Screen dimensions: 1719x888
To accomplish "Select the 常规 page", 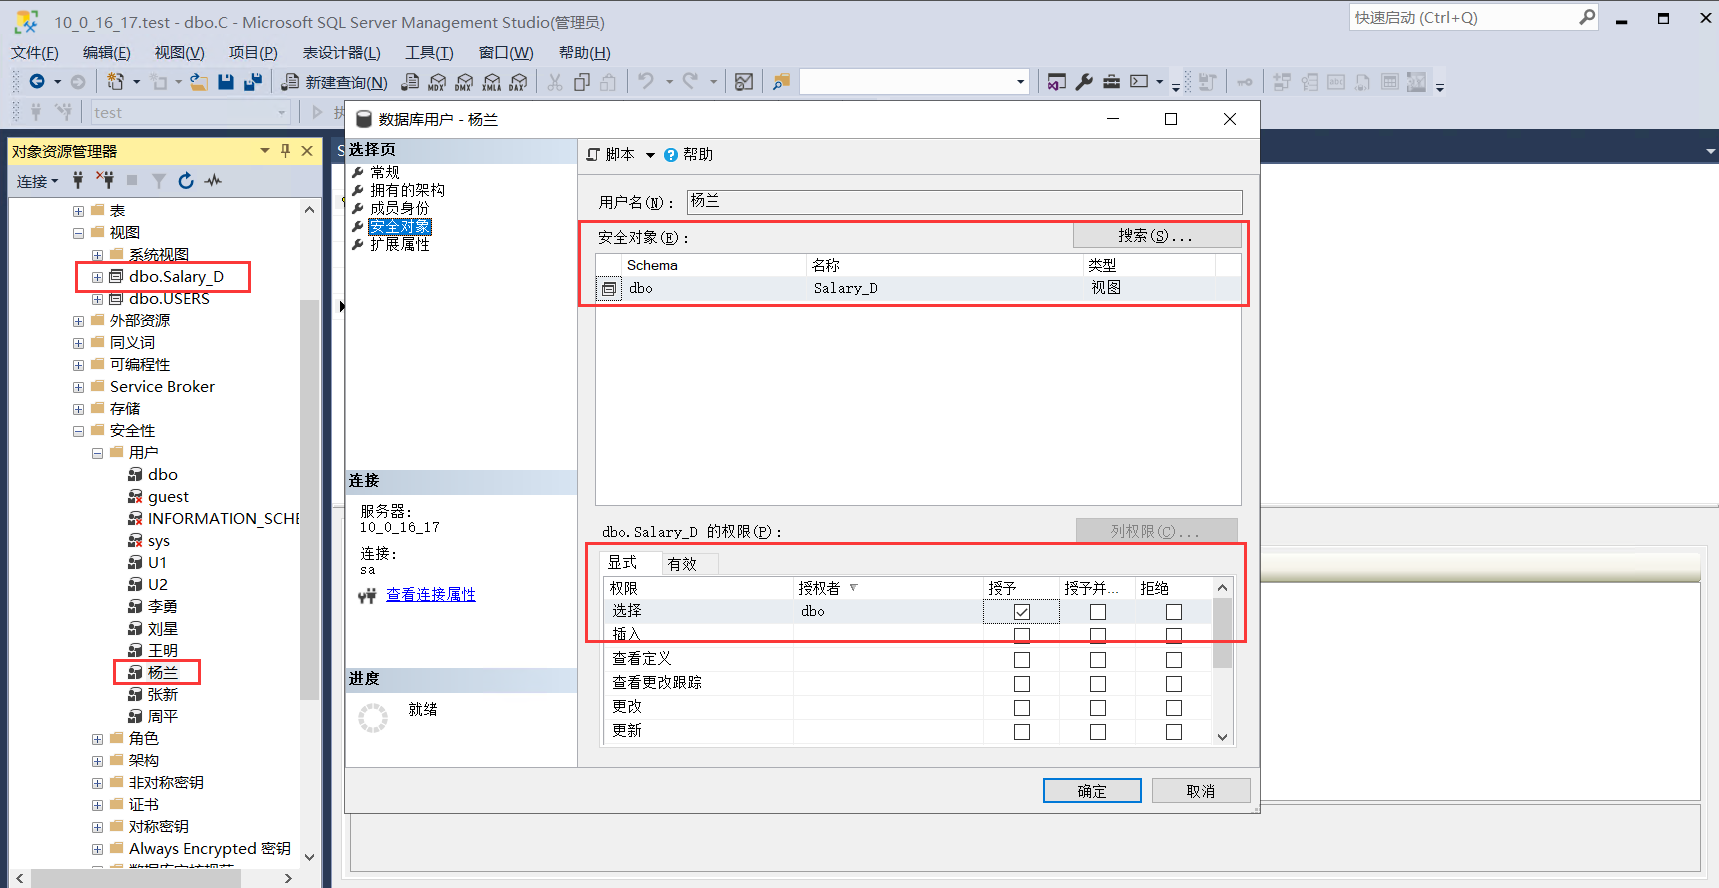I will (x=385, y=172).
